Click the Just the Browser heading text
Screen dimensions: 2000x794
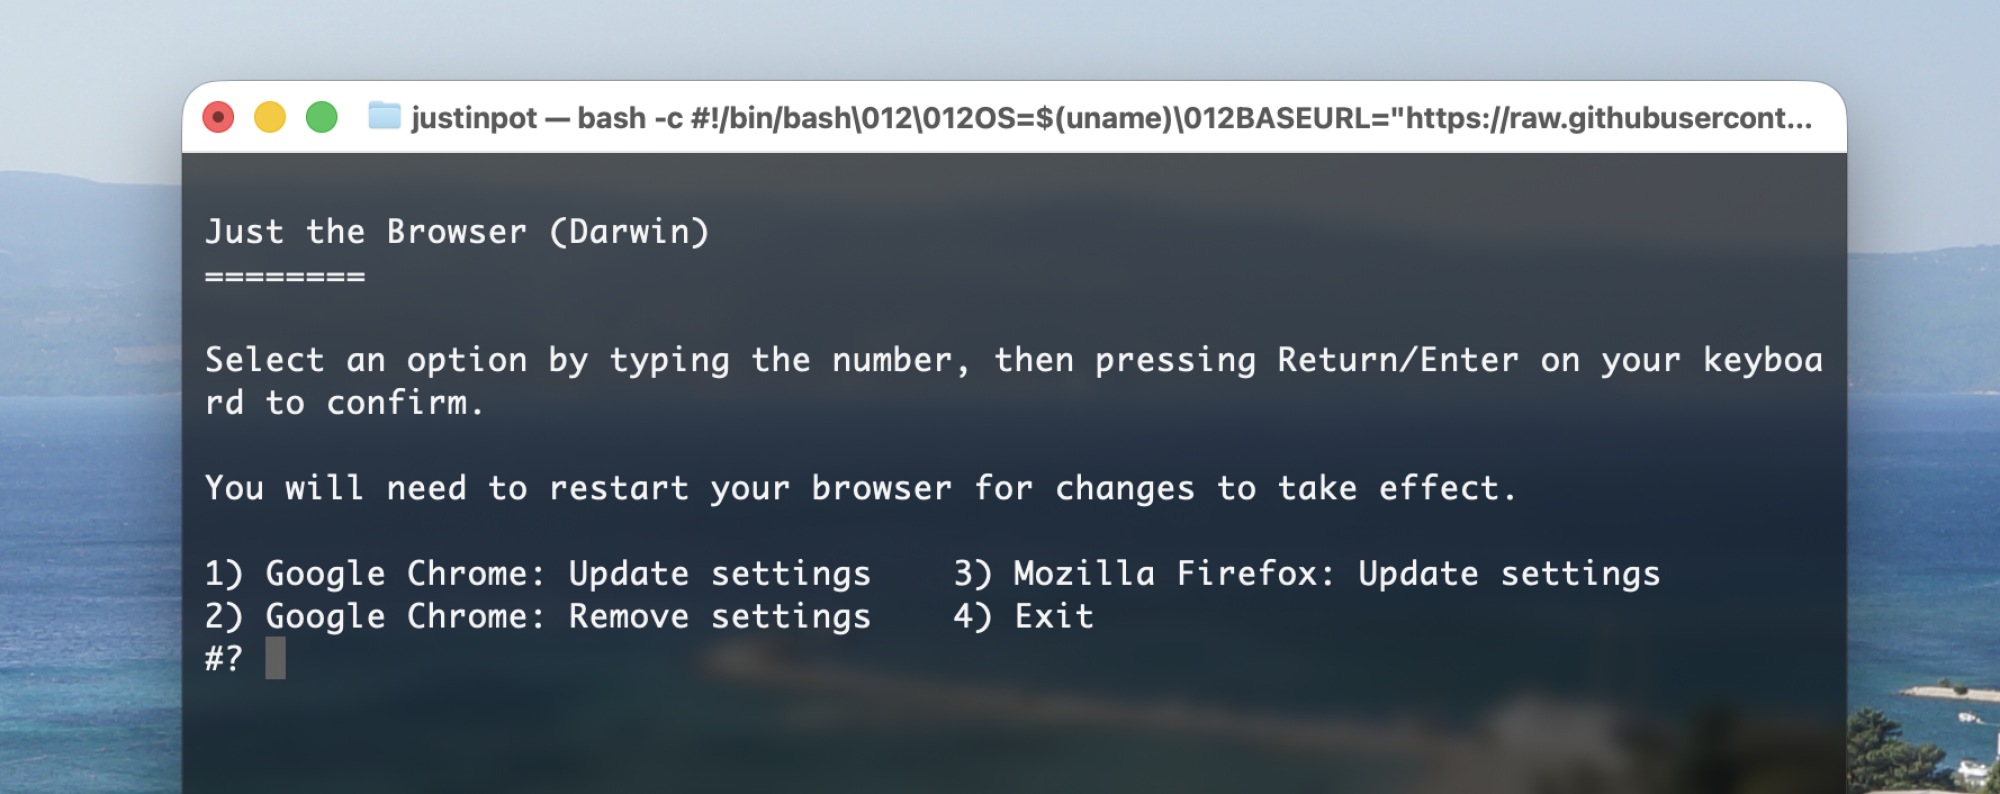coord(370,231)
